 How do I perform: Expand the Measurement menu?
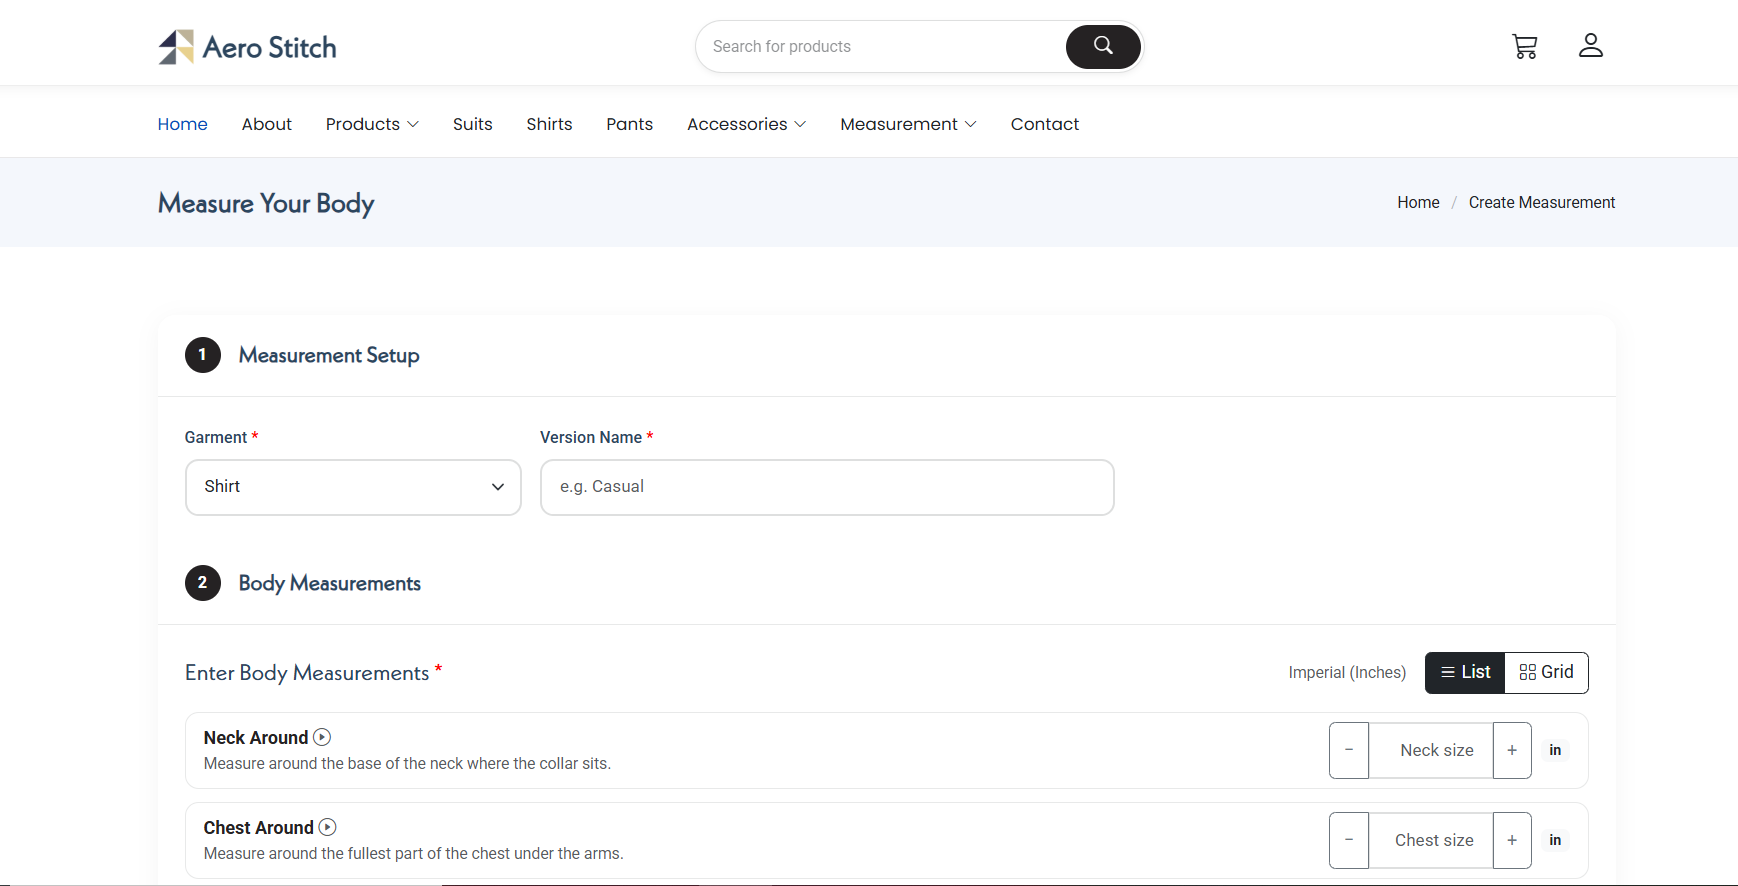tap(908, 124)
